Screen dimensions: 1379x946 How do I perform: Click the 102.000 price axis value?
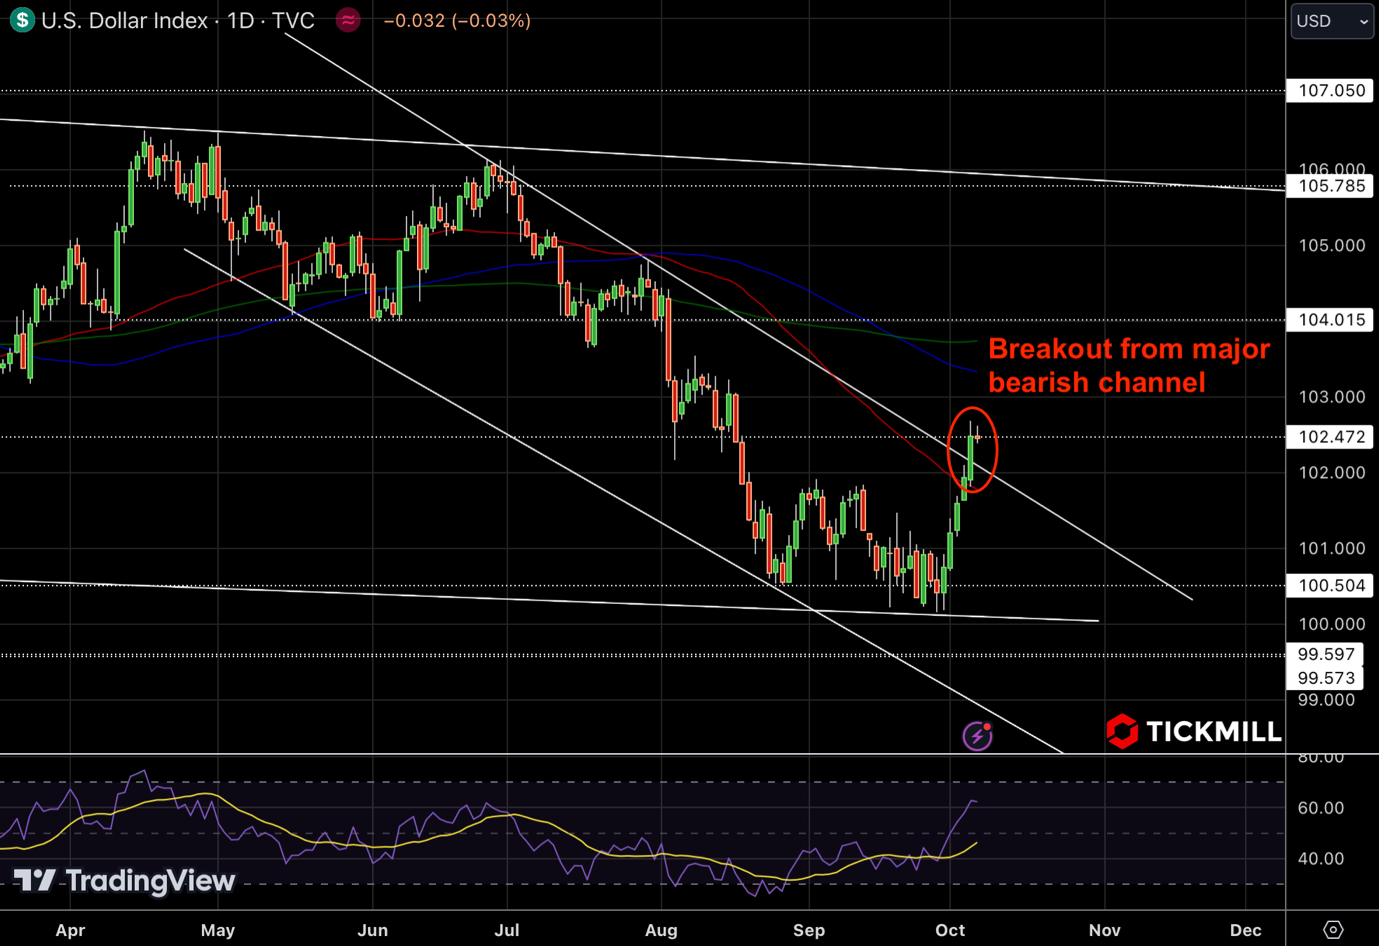tap(1331, 473)
